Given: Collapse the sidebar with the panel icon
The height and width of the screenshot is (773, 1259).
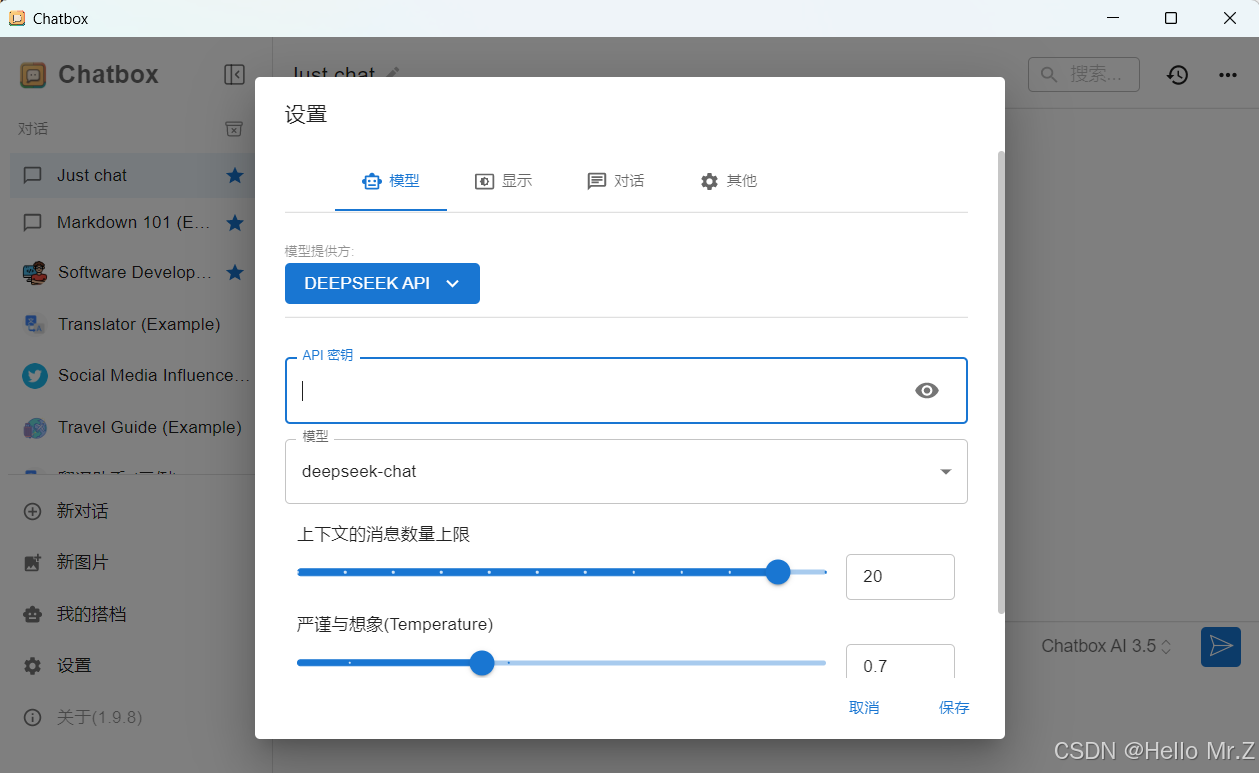Looking at the screenshot, I should coord(234,75).
